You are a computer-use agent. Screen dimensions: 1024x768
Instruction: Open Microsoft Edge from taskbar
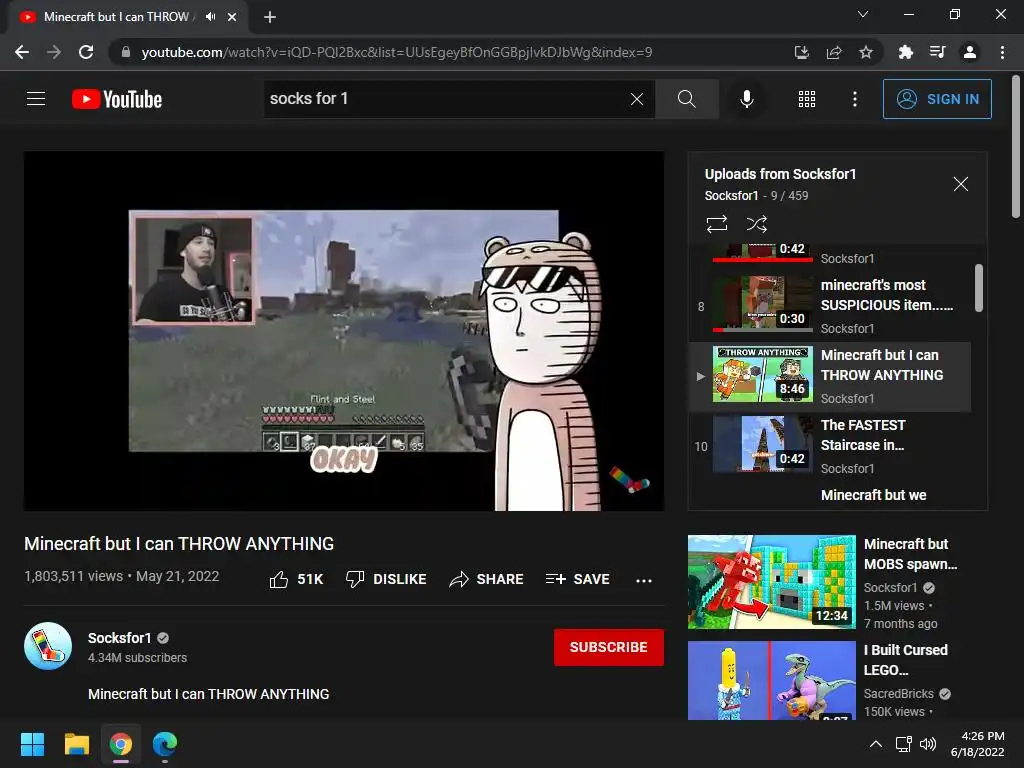coord(165,744)
